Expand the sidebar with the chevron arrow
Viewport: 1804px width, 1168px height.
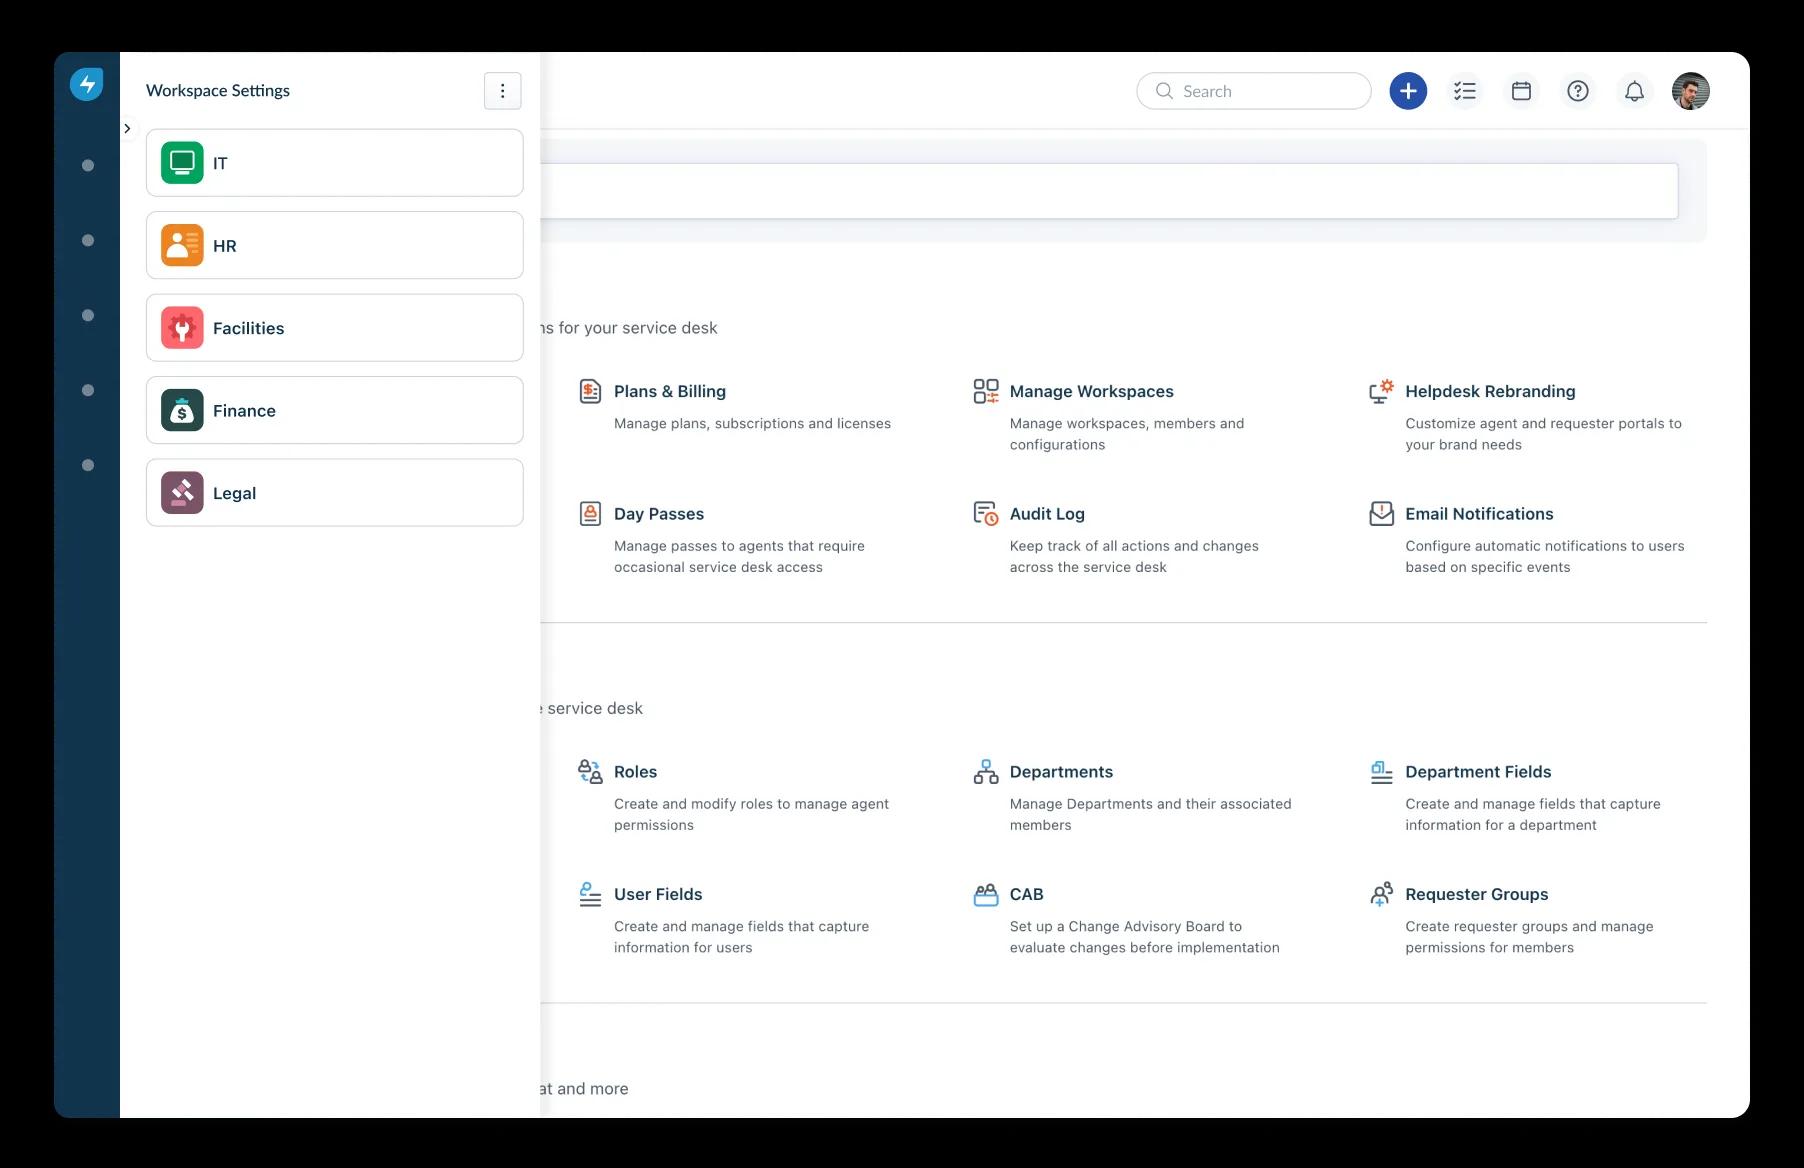click(x=127, y=128)
